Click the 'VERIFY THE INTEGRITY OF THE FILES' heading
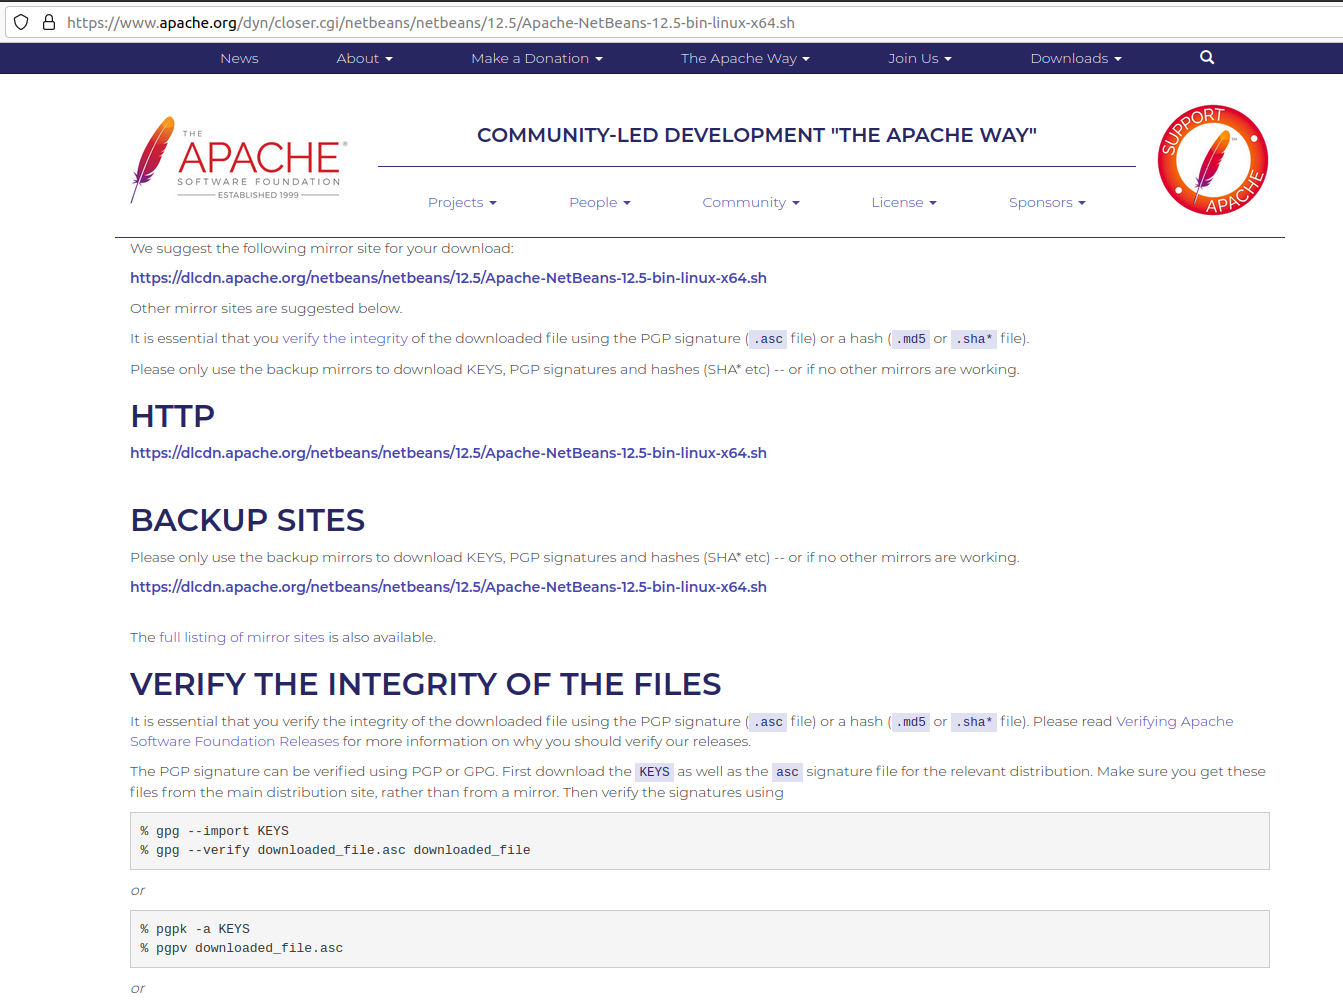This screenshot has width=1343, height=1004. click(x=425, y=685)
